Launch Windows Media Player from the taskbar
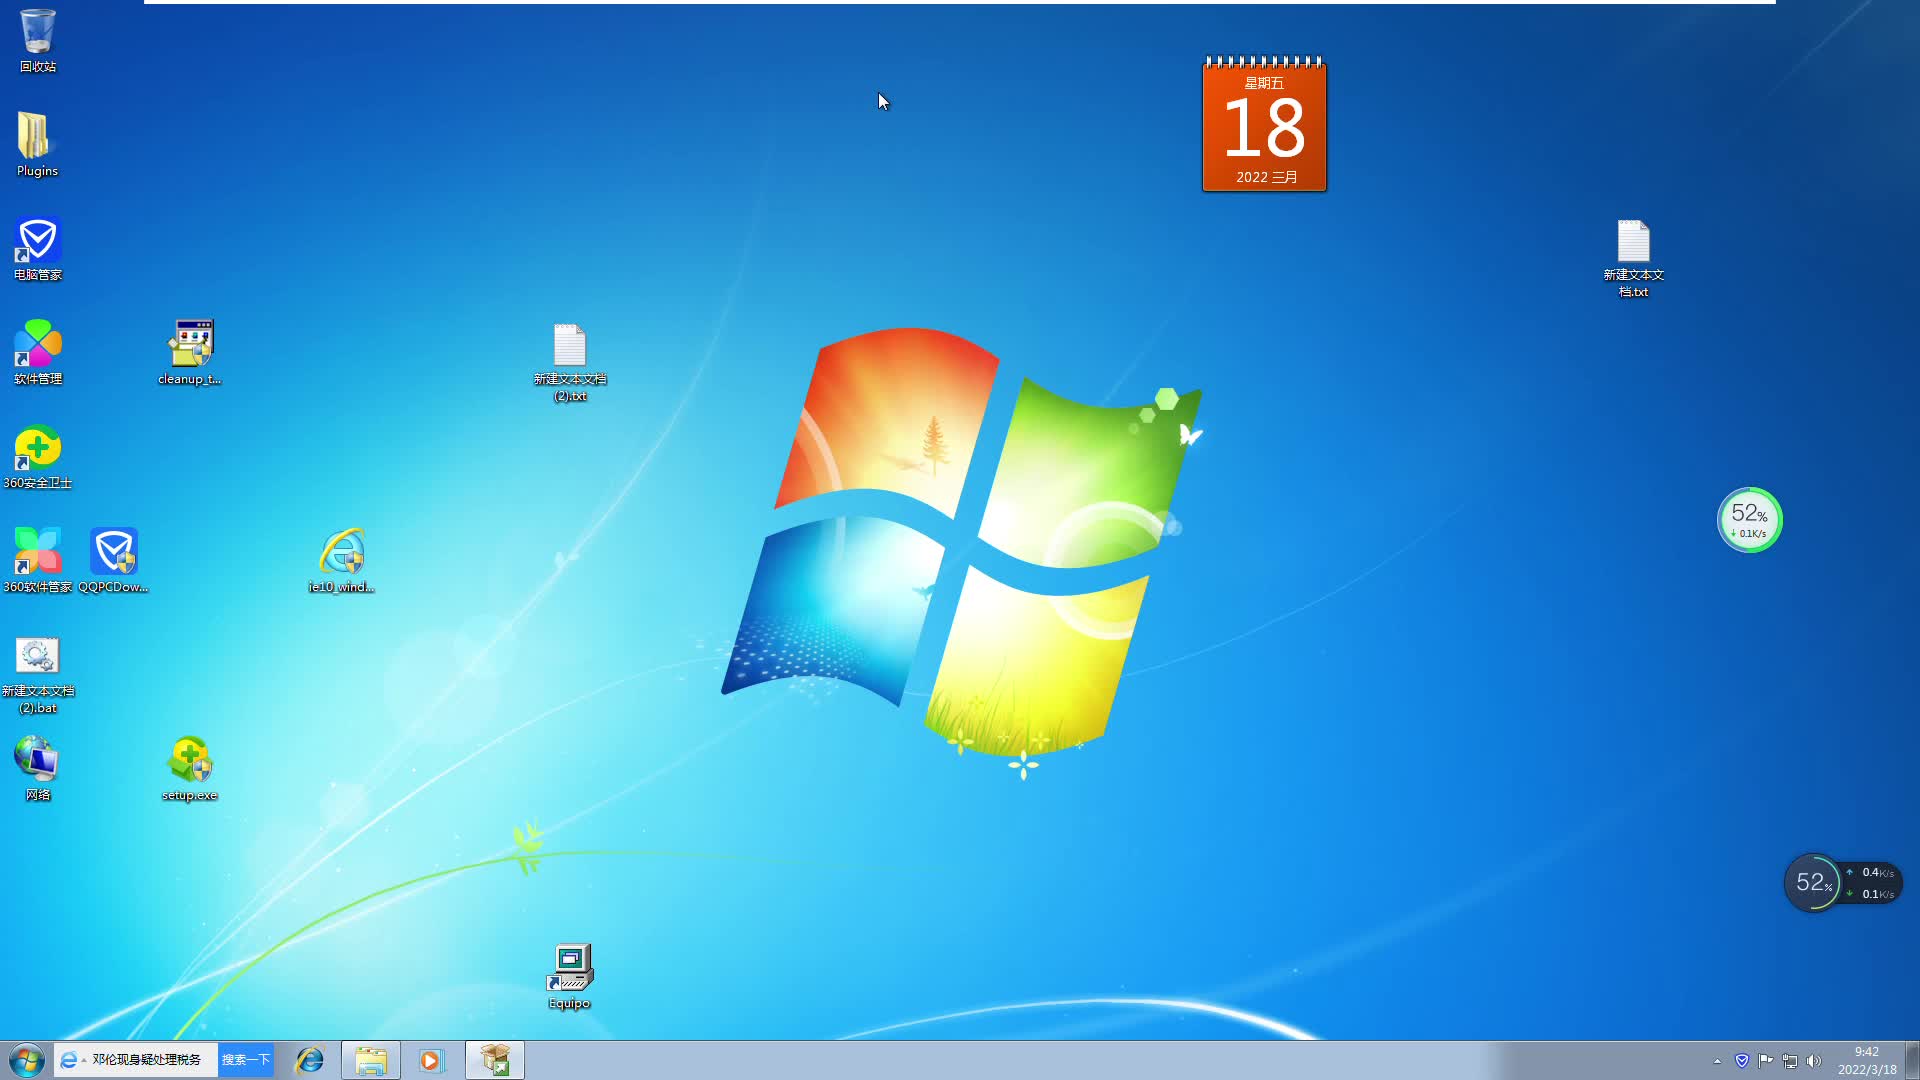Image resolution: width=1920 pixels, height=1080 pixels. [431, 1059]
